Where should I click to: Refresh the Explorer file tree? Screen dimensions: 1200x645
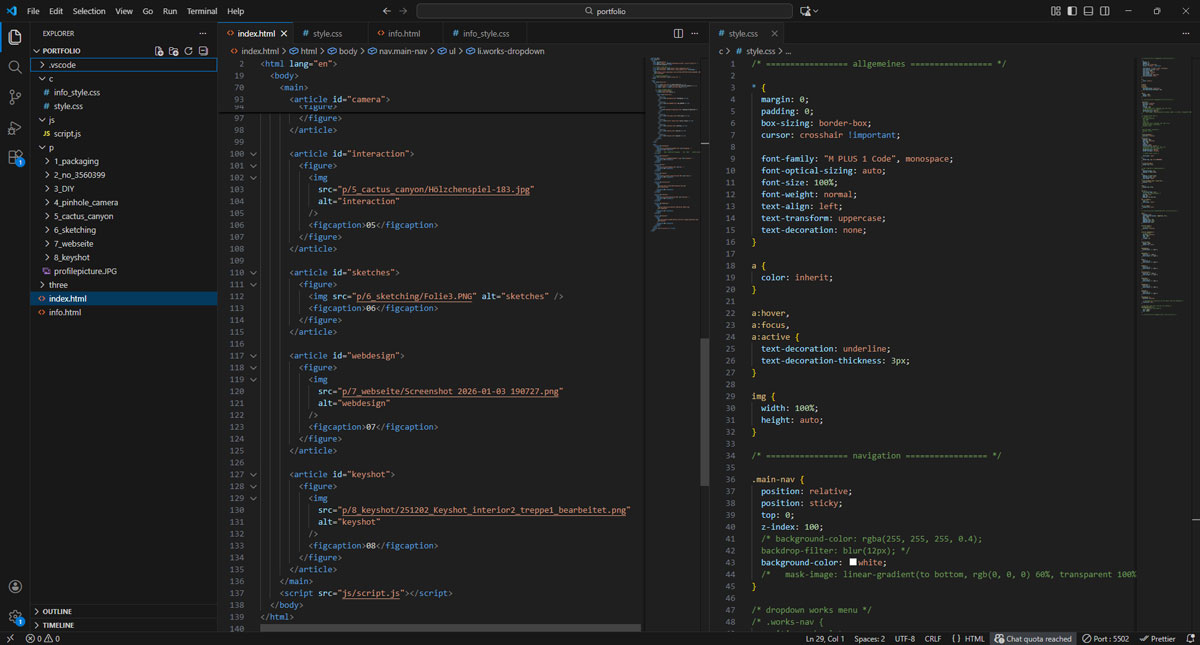coord(187,50)
